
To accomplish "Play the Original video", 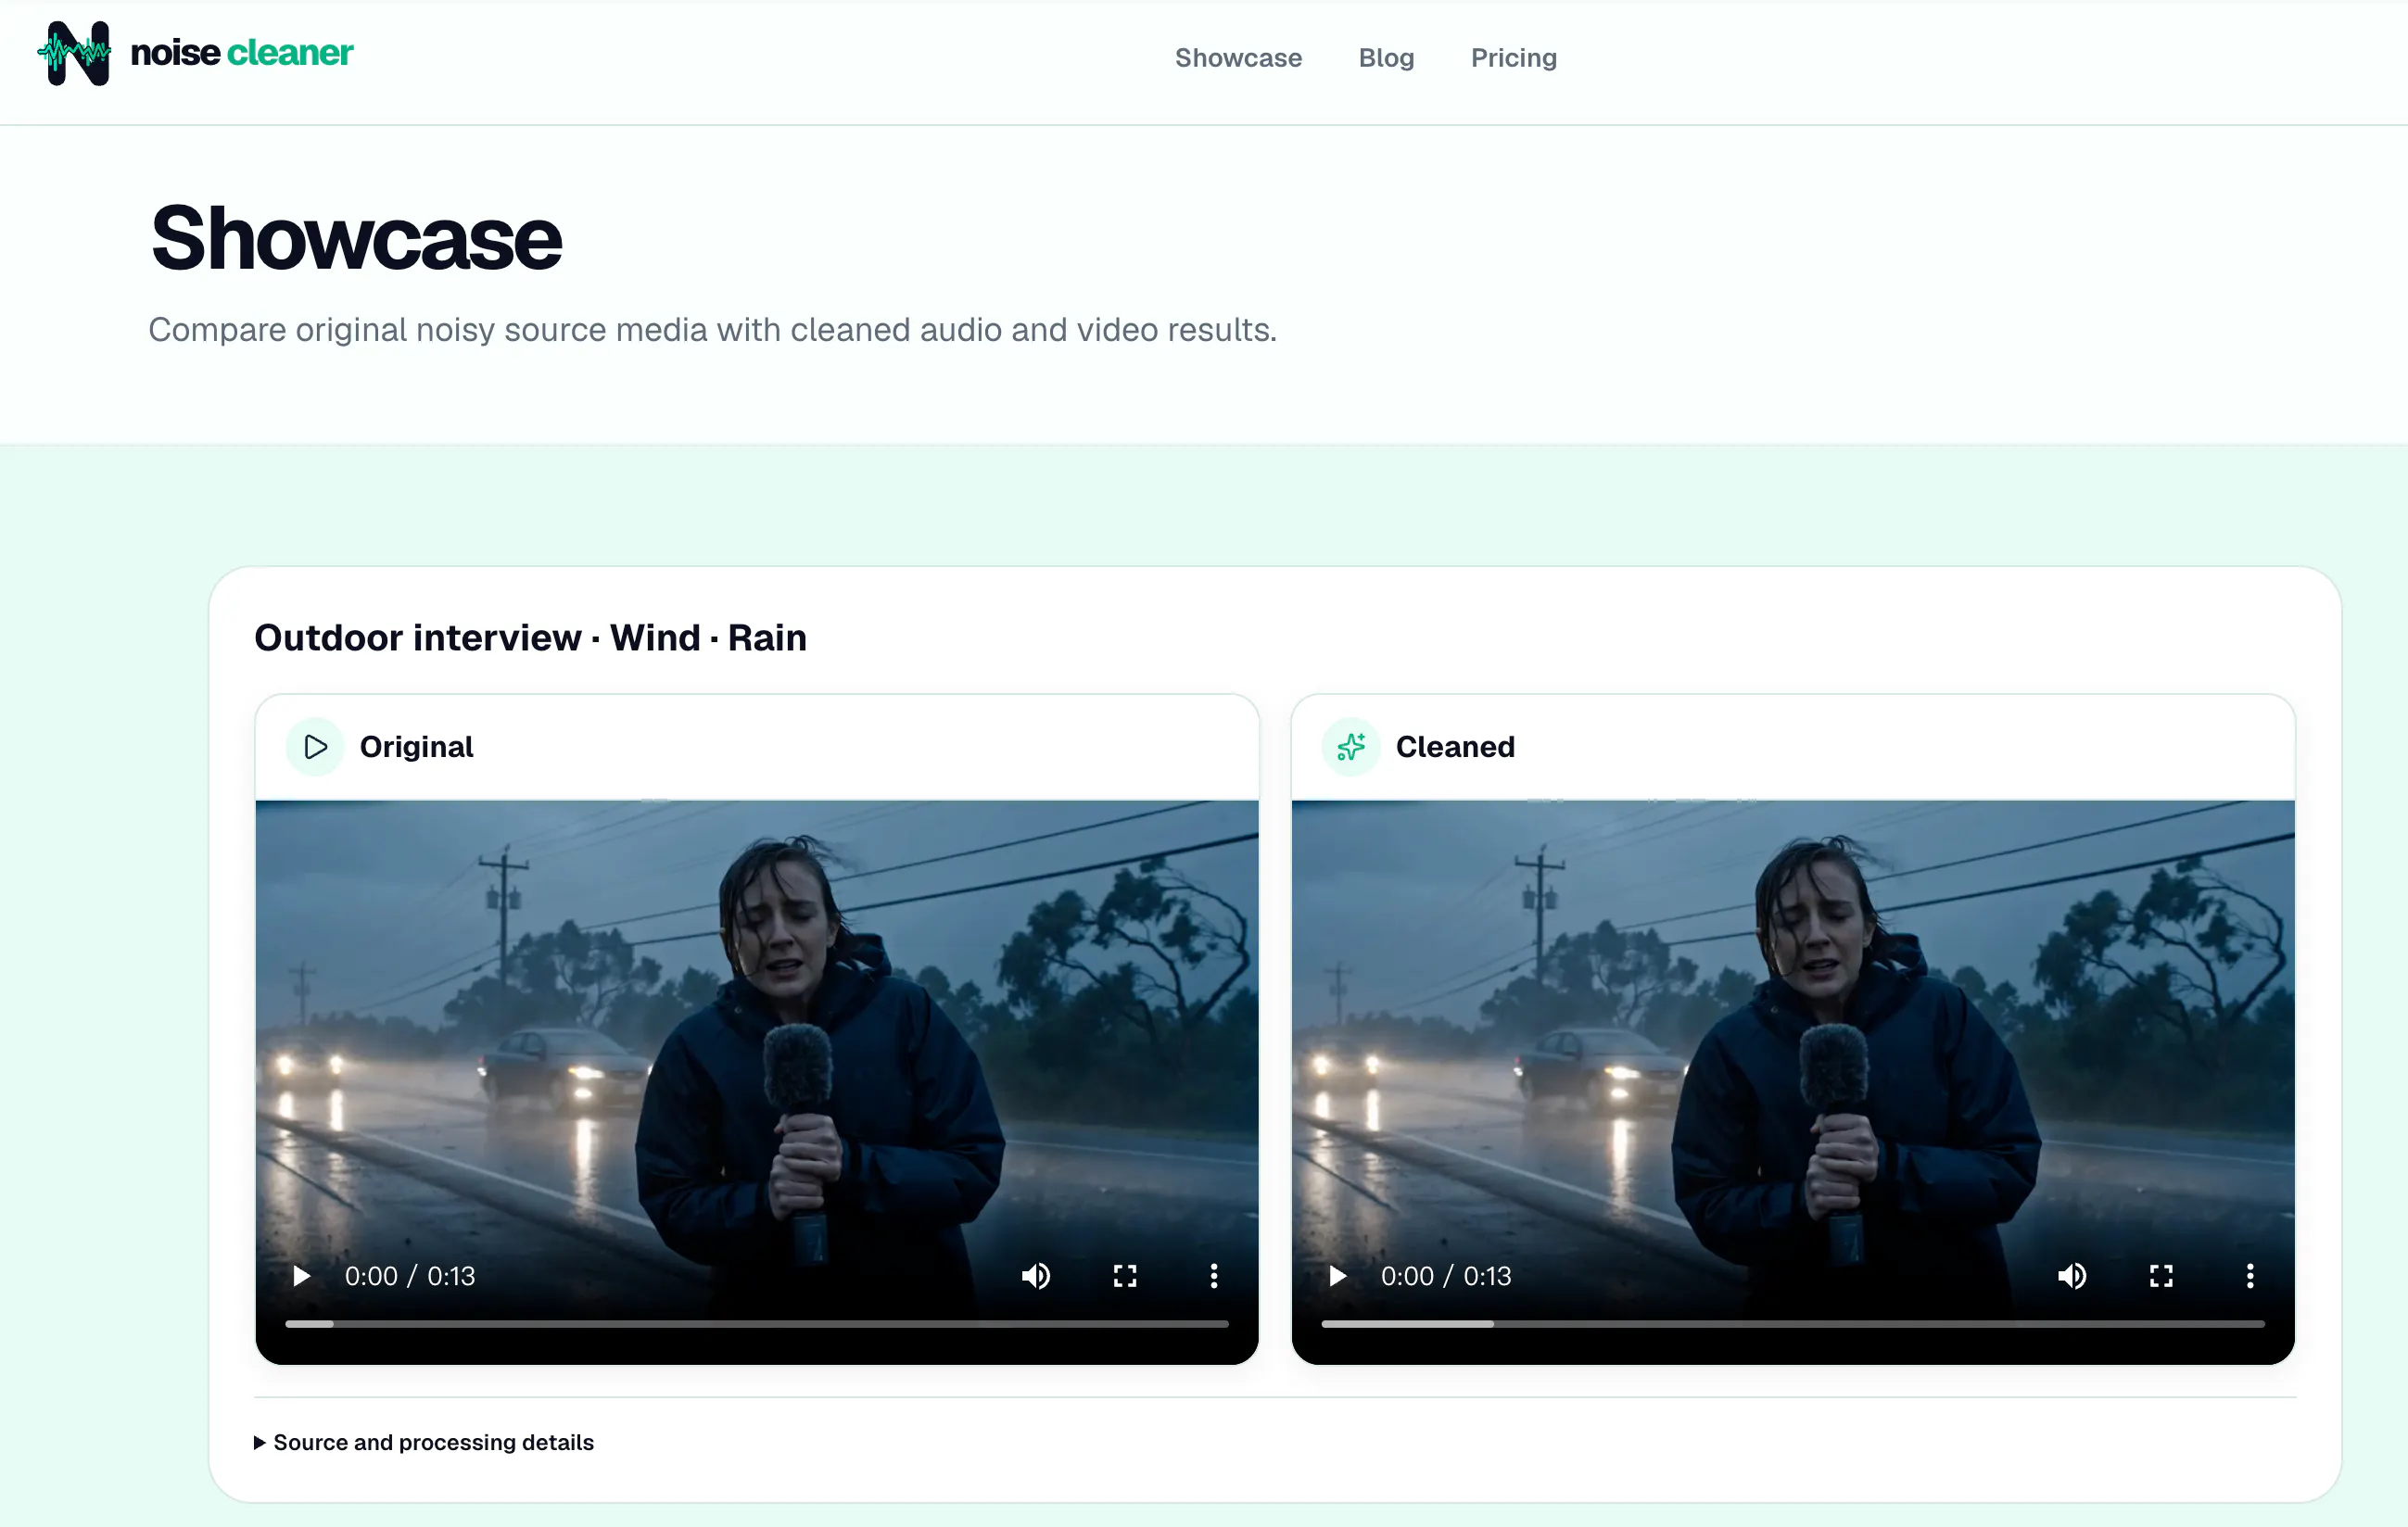I will pyautogui.click(x=301, y=1276).
